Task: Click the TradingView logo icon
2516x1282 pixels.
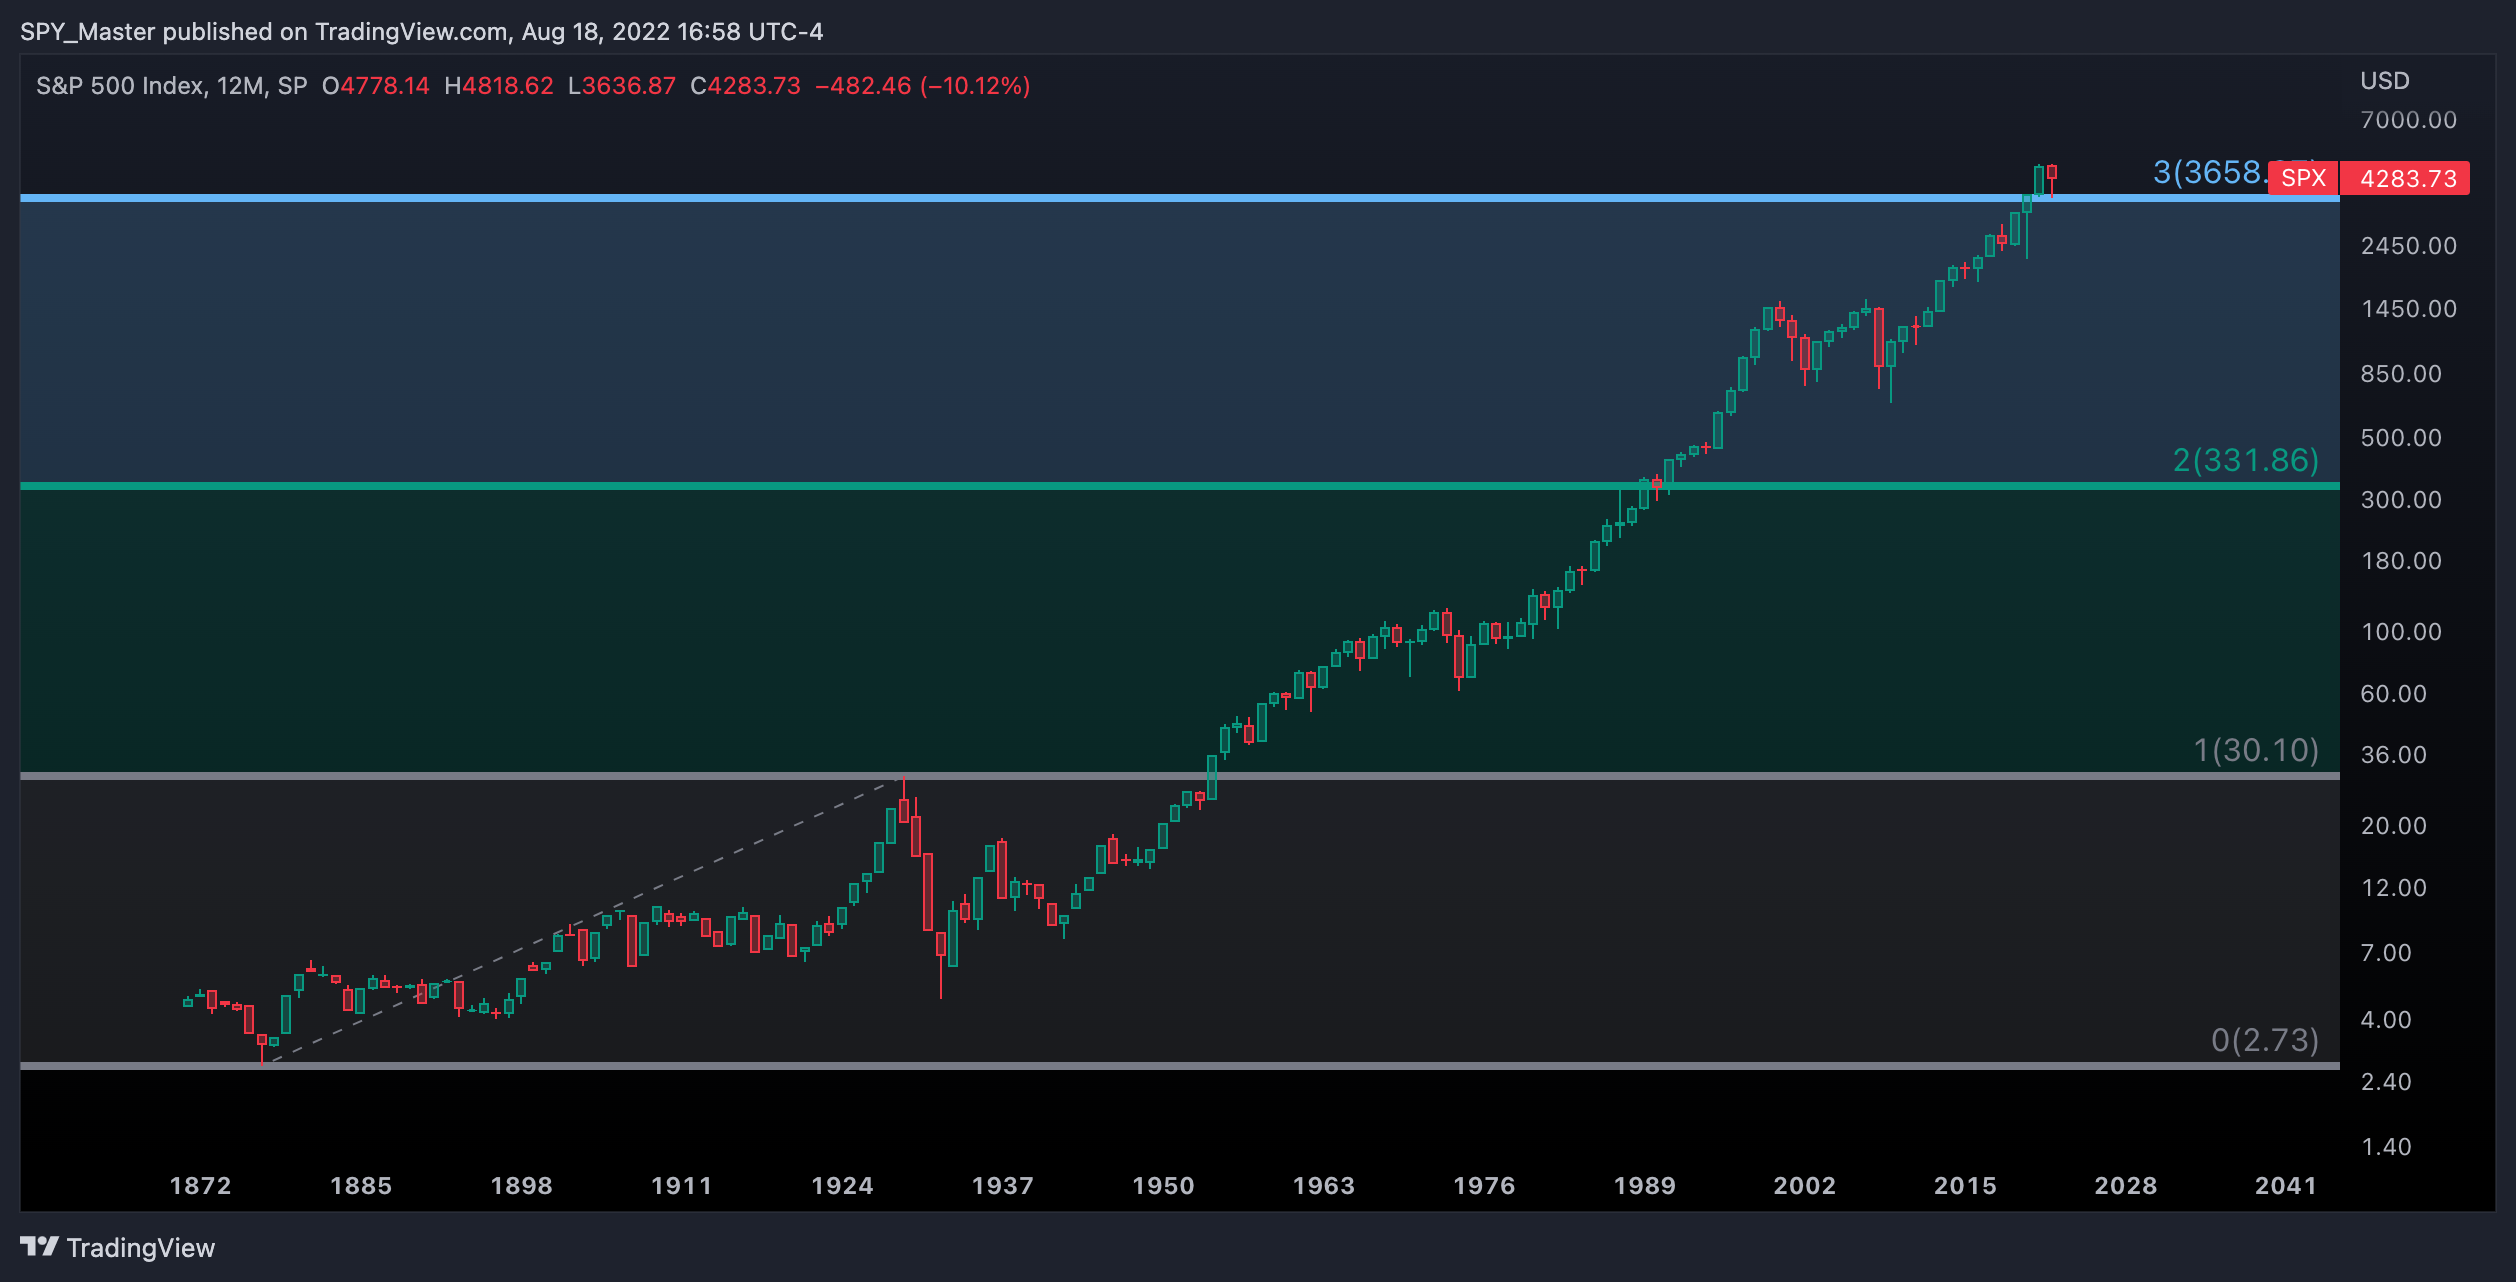Action: tap(40, 1246)
